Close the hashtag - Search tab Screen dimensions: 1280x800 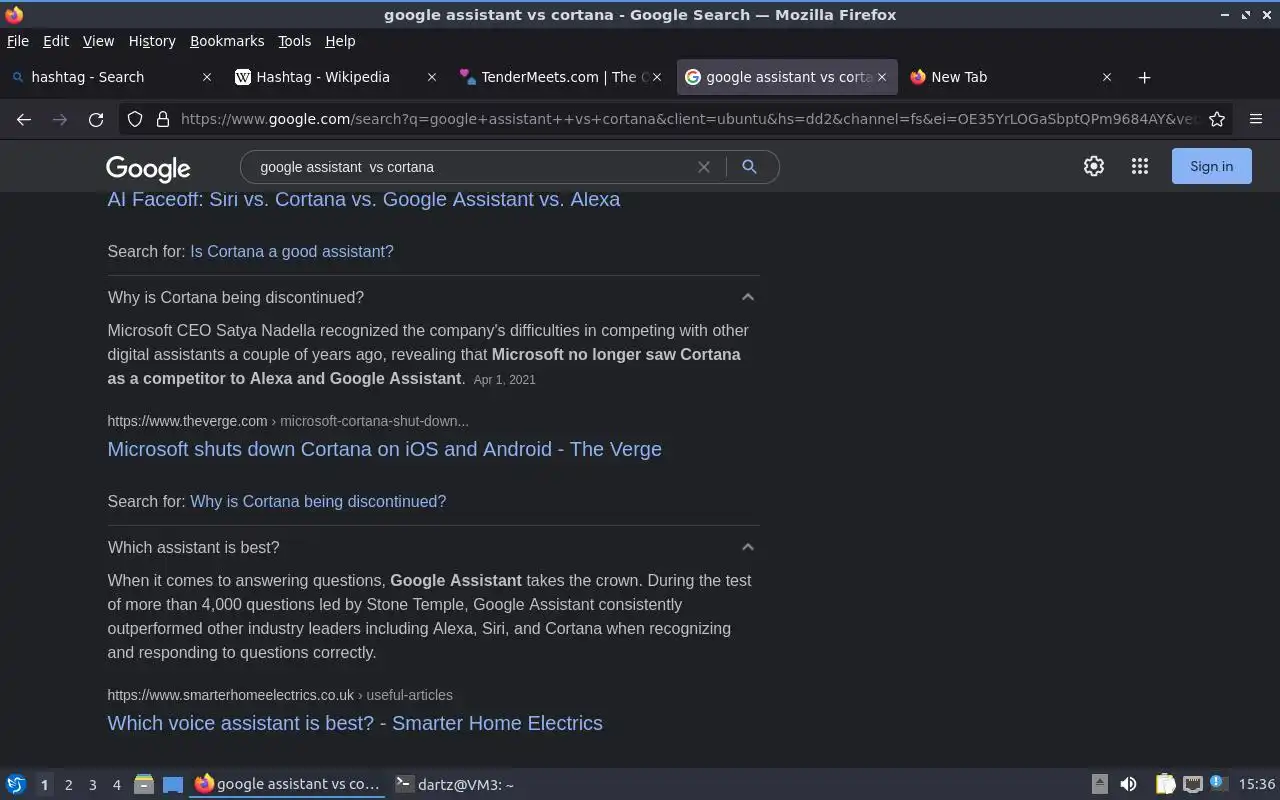pyautogui.click(x=207, y=77)
